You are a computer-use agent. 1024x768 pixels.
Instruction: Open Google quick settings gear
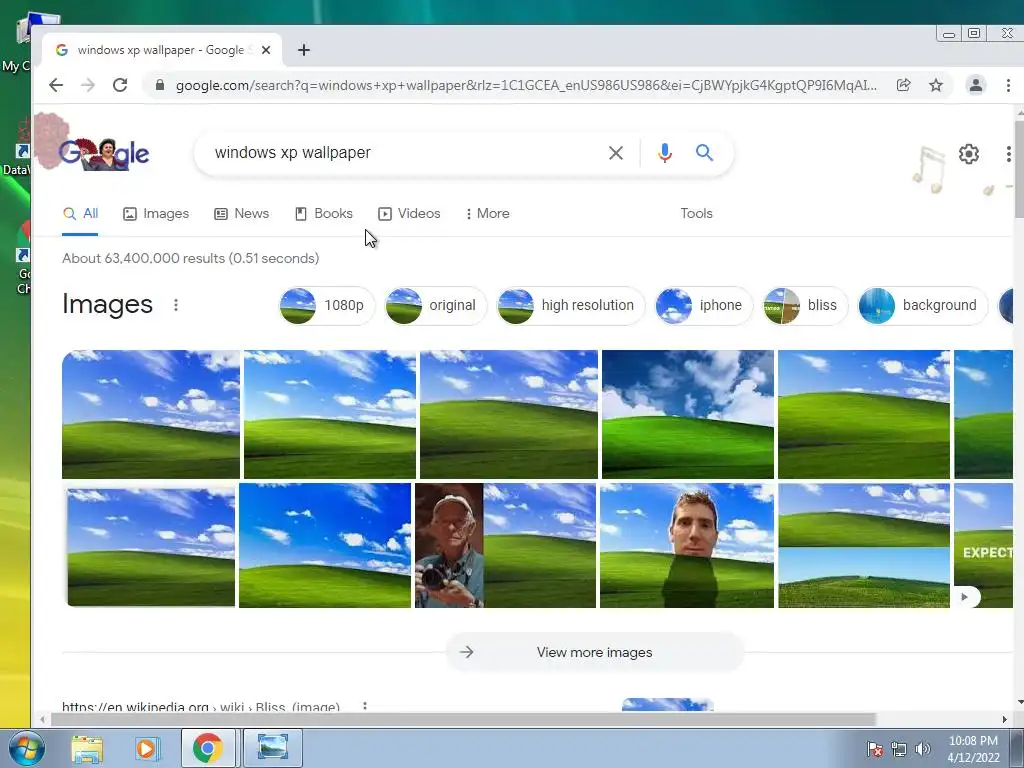[x=968, y=154]
